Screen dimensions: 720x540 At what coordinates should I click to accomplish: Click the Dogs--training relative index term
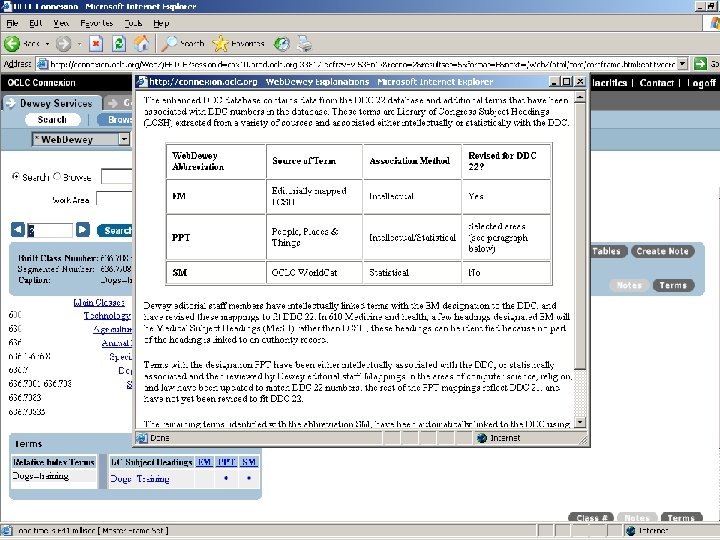coord(40,476)
